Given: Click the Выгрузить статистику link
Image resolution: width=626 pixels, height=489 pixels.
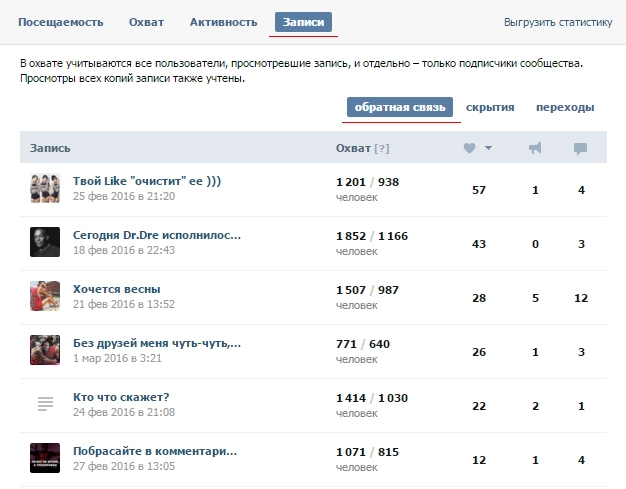Looking at the screenshot, I should (558, 22).
